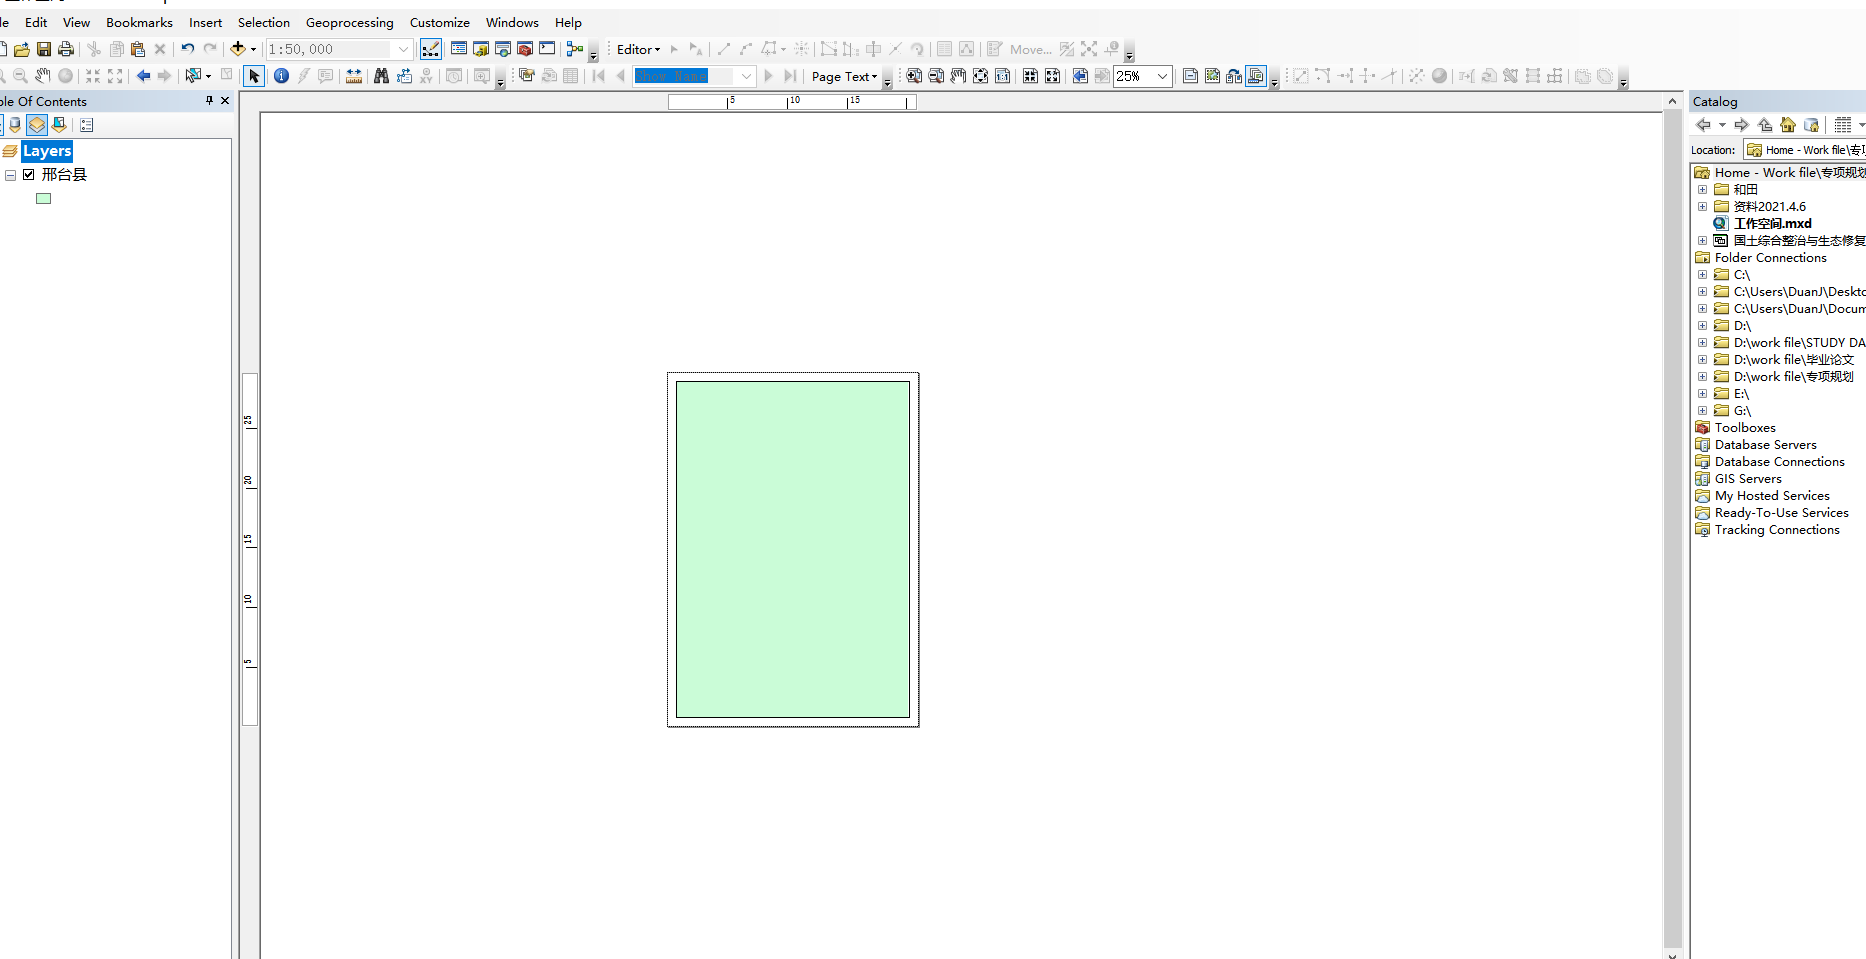
Task: Open the Page Text dropdown
Action: pyautogui.click(x=845, y=76)
